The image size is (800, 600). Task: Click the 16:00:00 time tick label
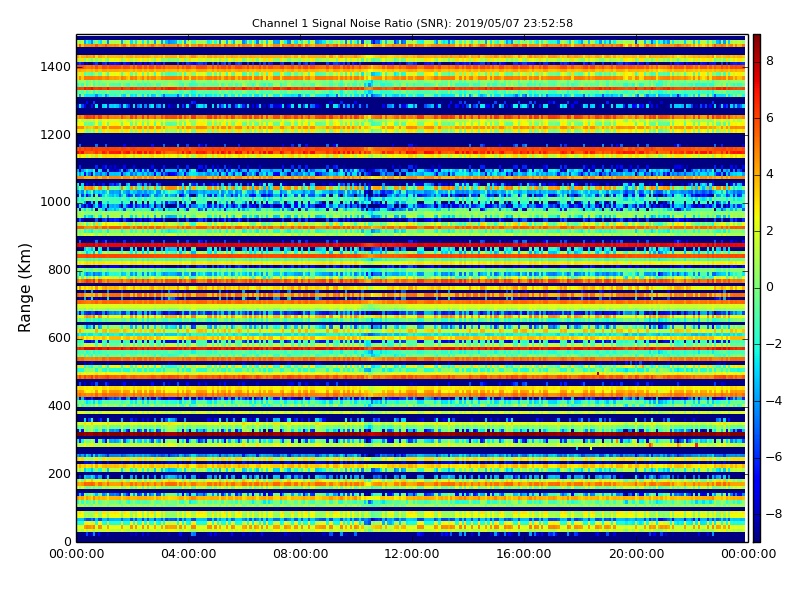(x=524, y=554)
